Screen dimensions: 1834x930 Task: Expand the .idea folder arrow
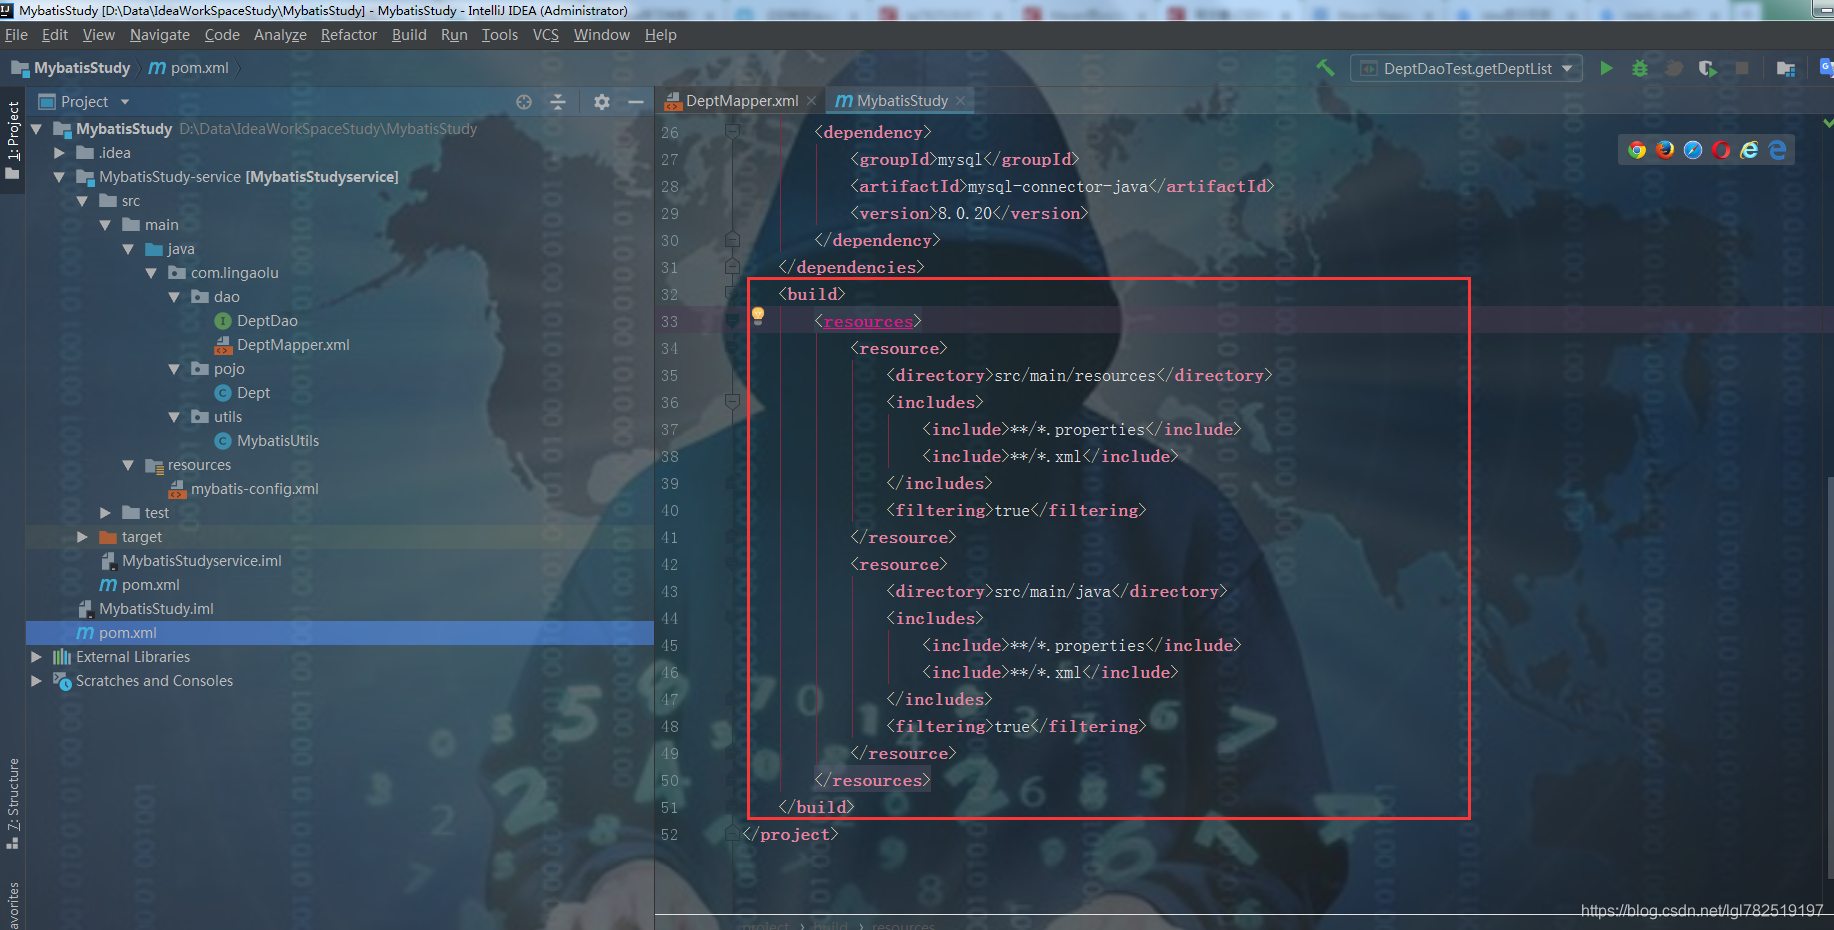[x=59, y=153]
